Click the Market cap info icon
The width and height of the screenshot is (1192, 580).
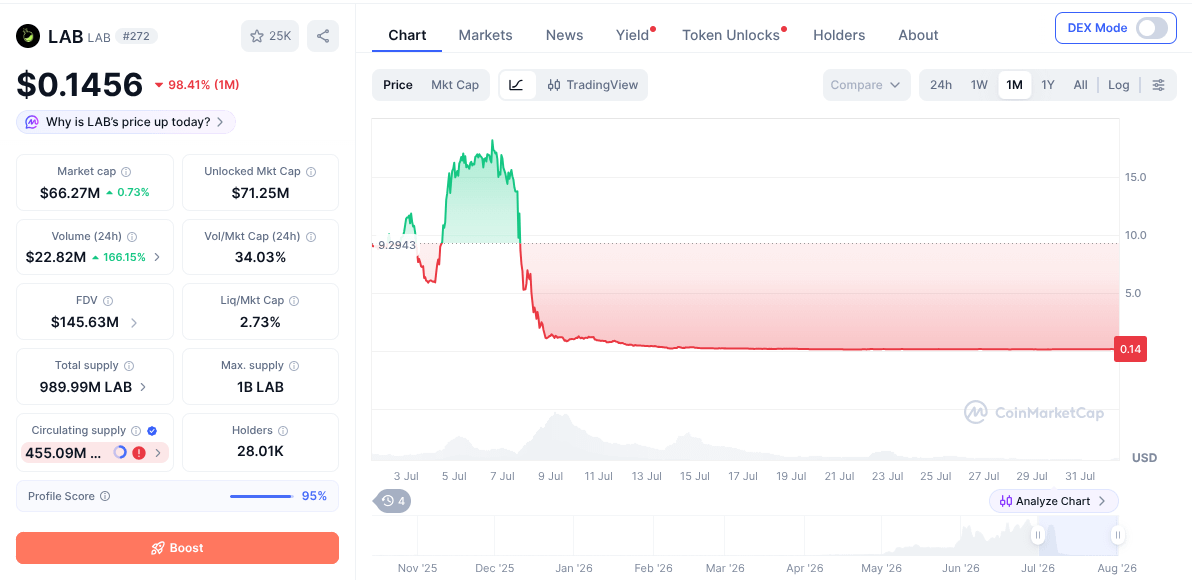point(126,173)
